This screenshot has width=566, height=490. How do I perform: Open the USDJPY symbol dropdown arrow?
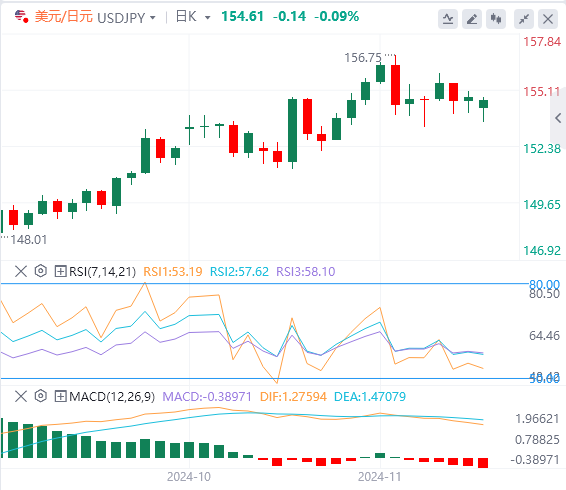coord(153,18)
